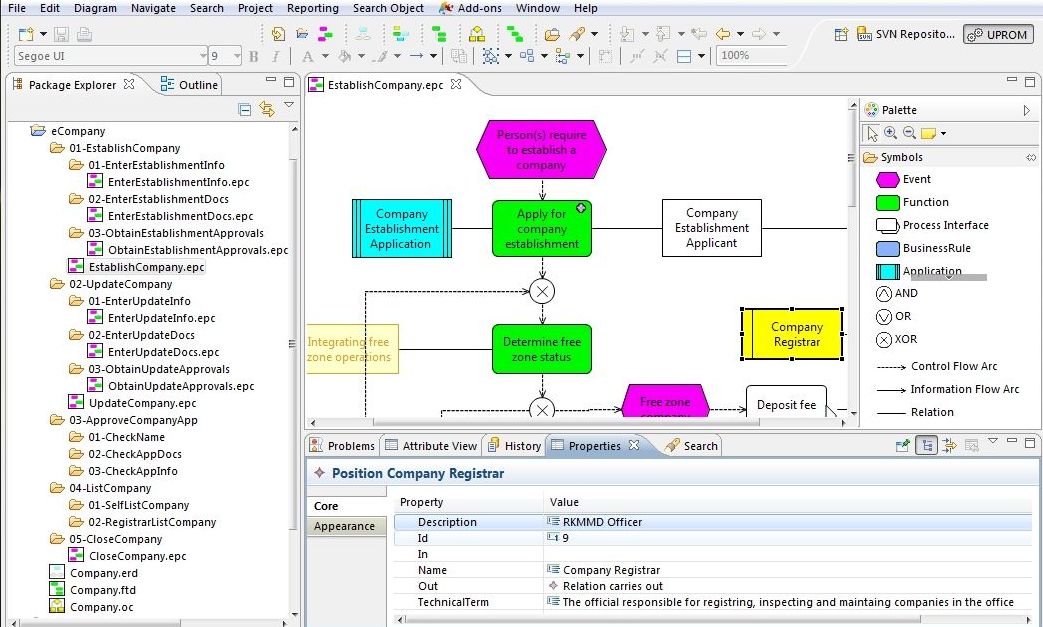Image resolution: width=1043 pixels, height=627 pixels.
Task: Toggle Link with Editor in Package Explorer
Action: pyautogui.click(x=267, y=110)
